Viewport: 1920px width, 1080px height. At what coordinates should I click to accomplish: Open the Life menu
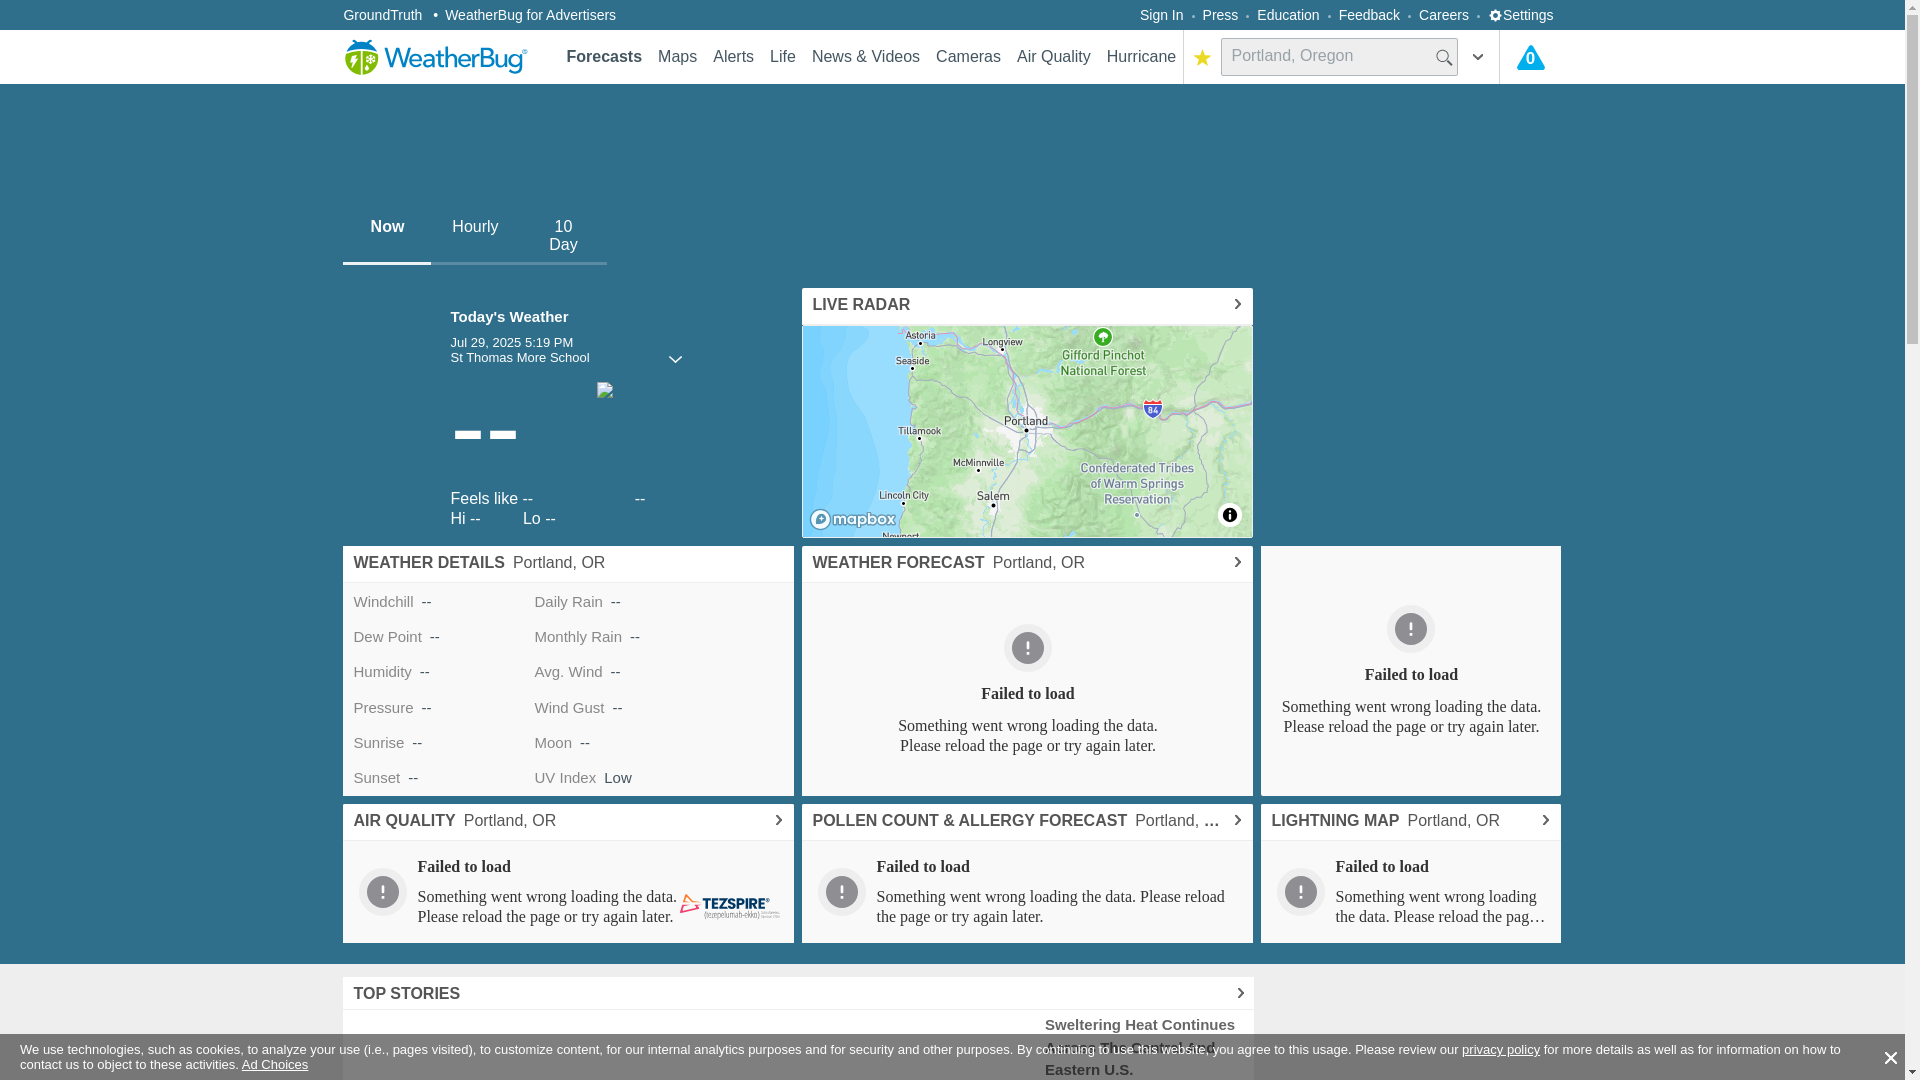[x=783, y=57]
